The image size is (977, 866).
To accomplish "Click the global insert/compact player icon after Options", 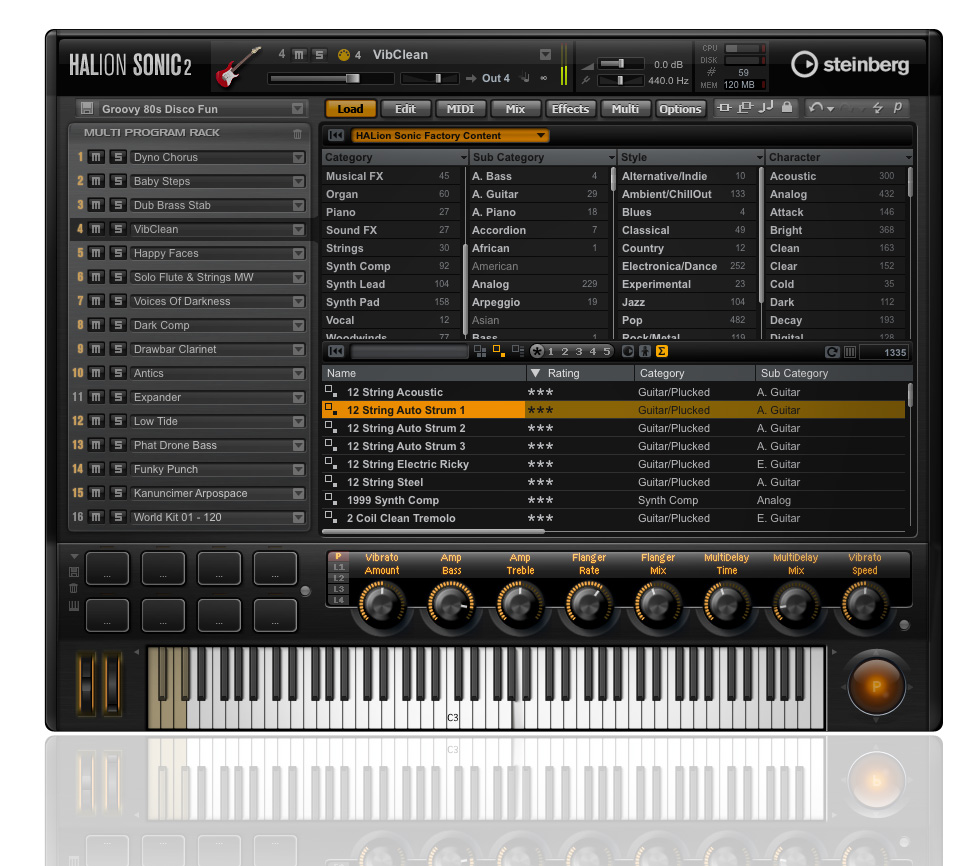I will click(724, 108).
